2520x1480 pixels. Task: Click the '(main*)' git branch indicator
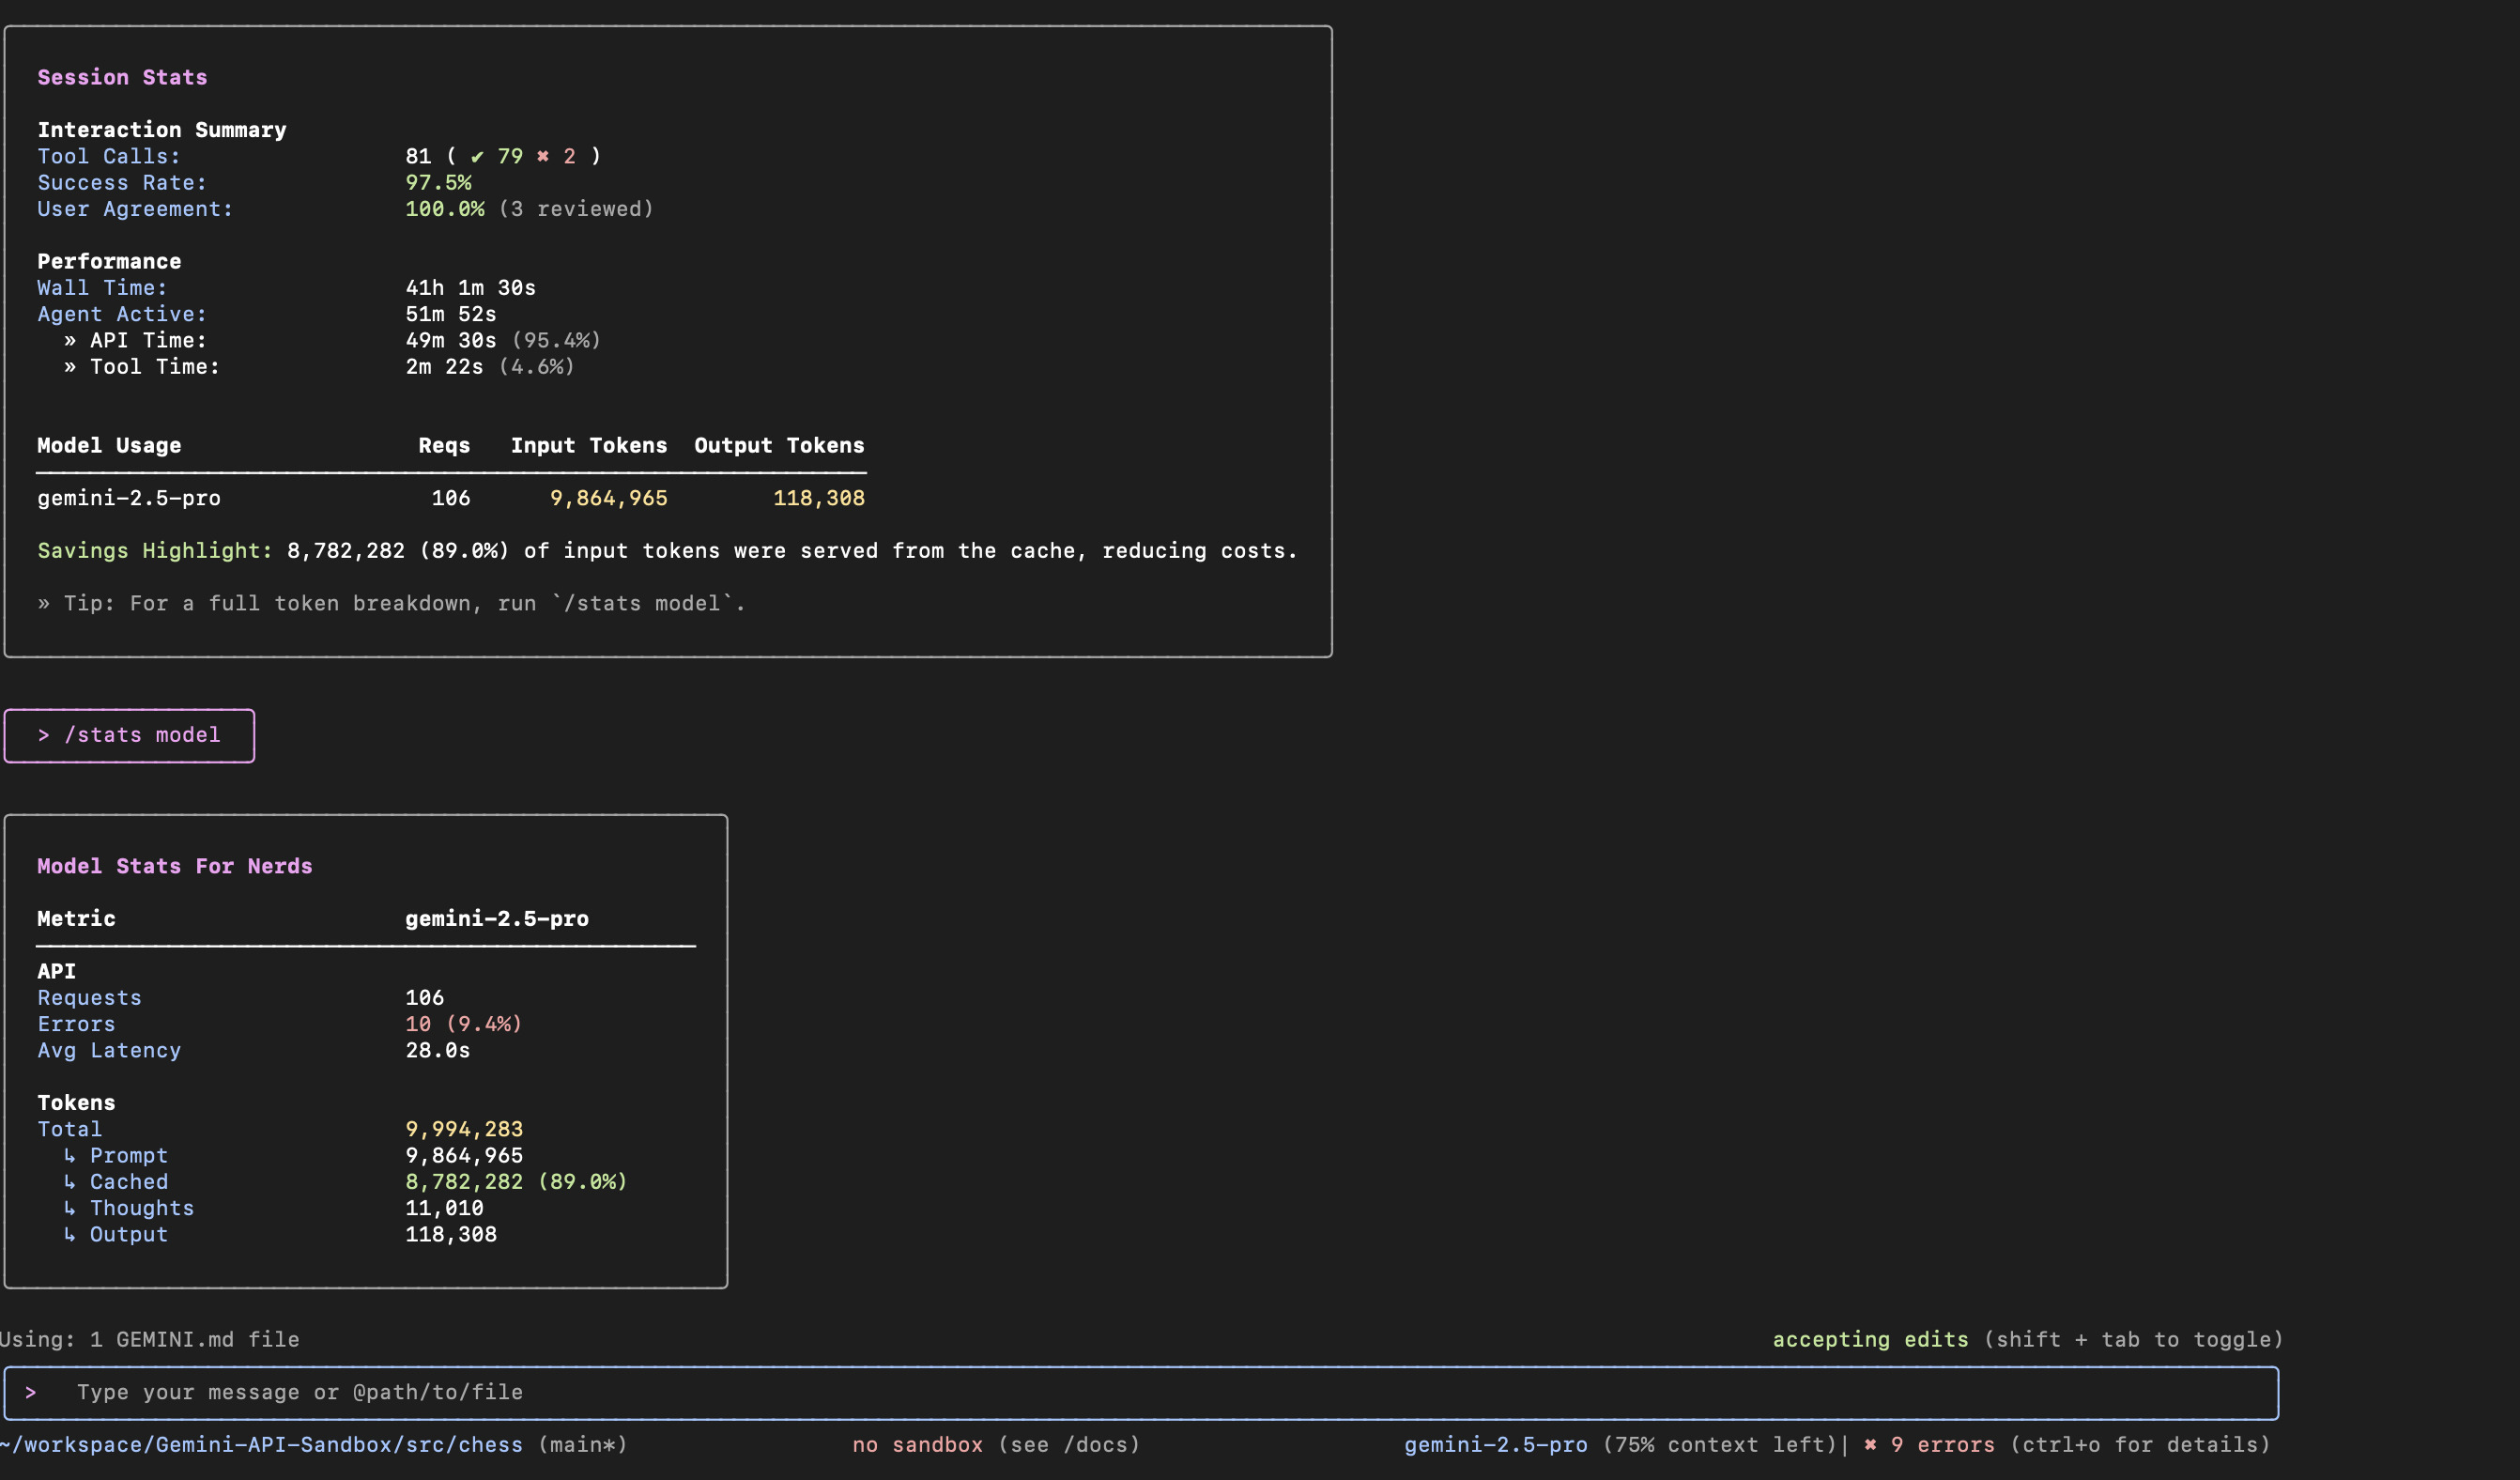click(583, 1445)
